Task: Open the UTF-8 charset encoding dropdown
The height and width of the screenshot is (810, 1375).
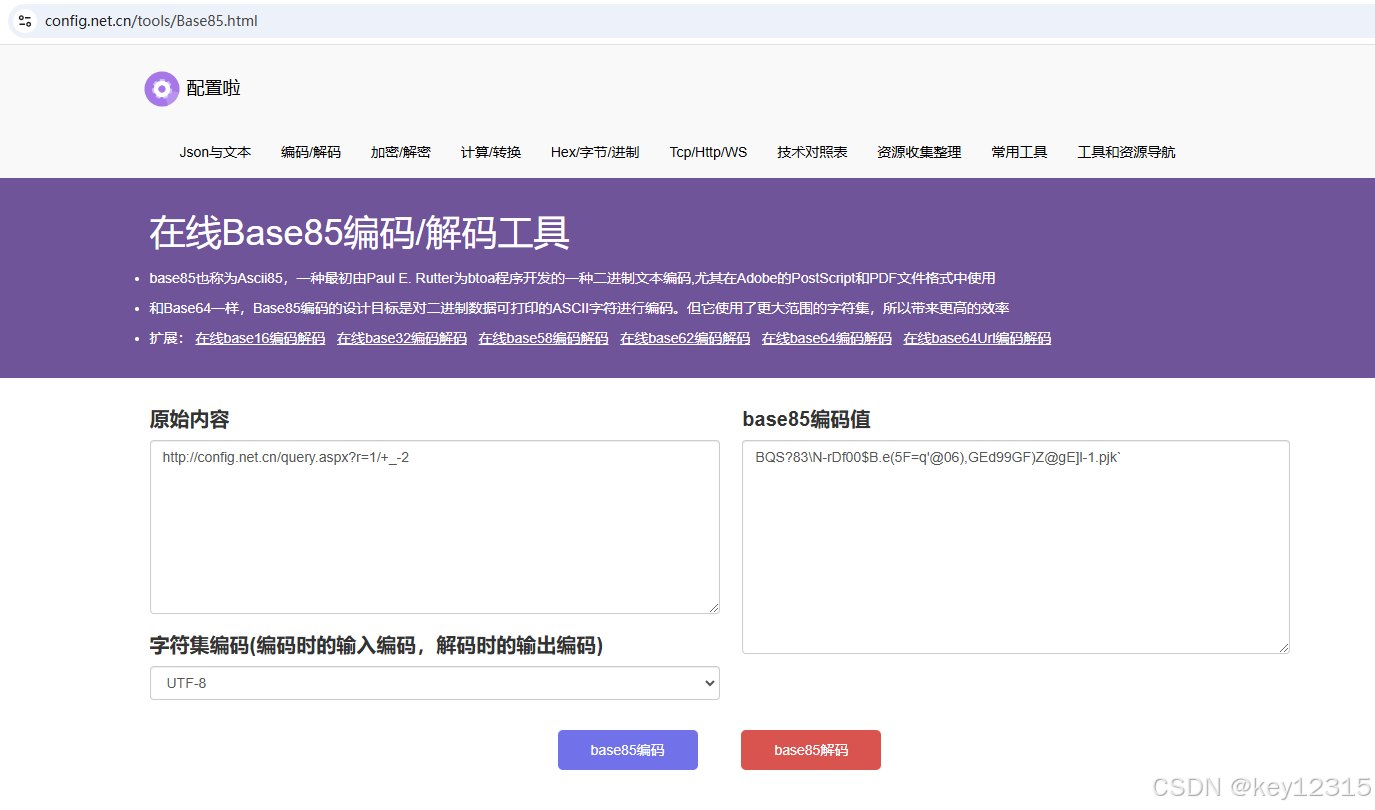Action: click(434, 682)
